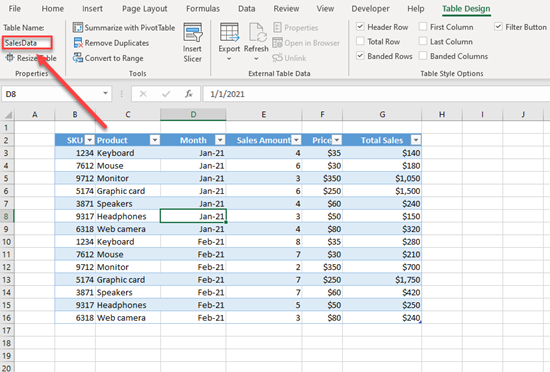Switch to the Developer tab

(x=370, y=8)
